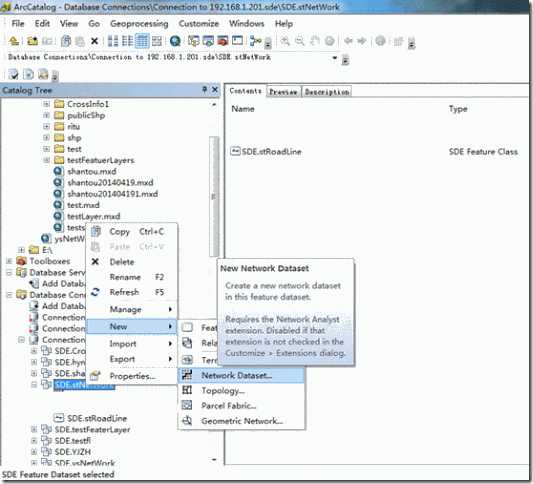Click the black X delete toolbar icon
The height and width of the screenshot is (484, 533).
tap(94, 41)
